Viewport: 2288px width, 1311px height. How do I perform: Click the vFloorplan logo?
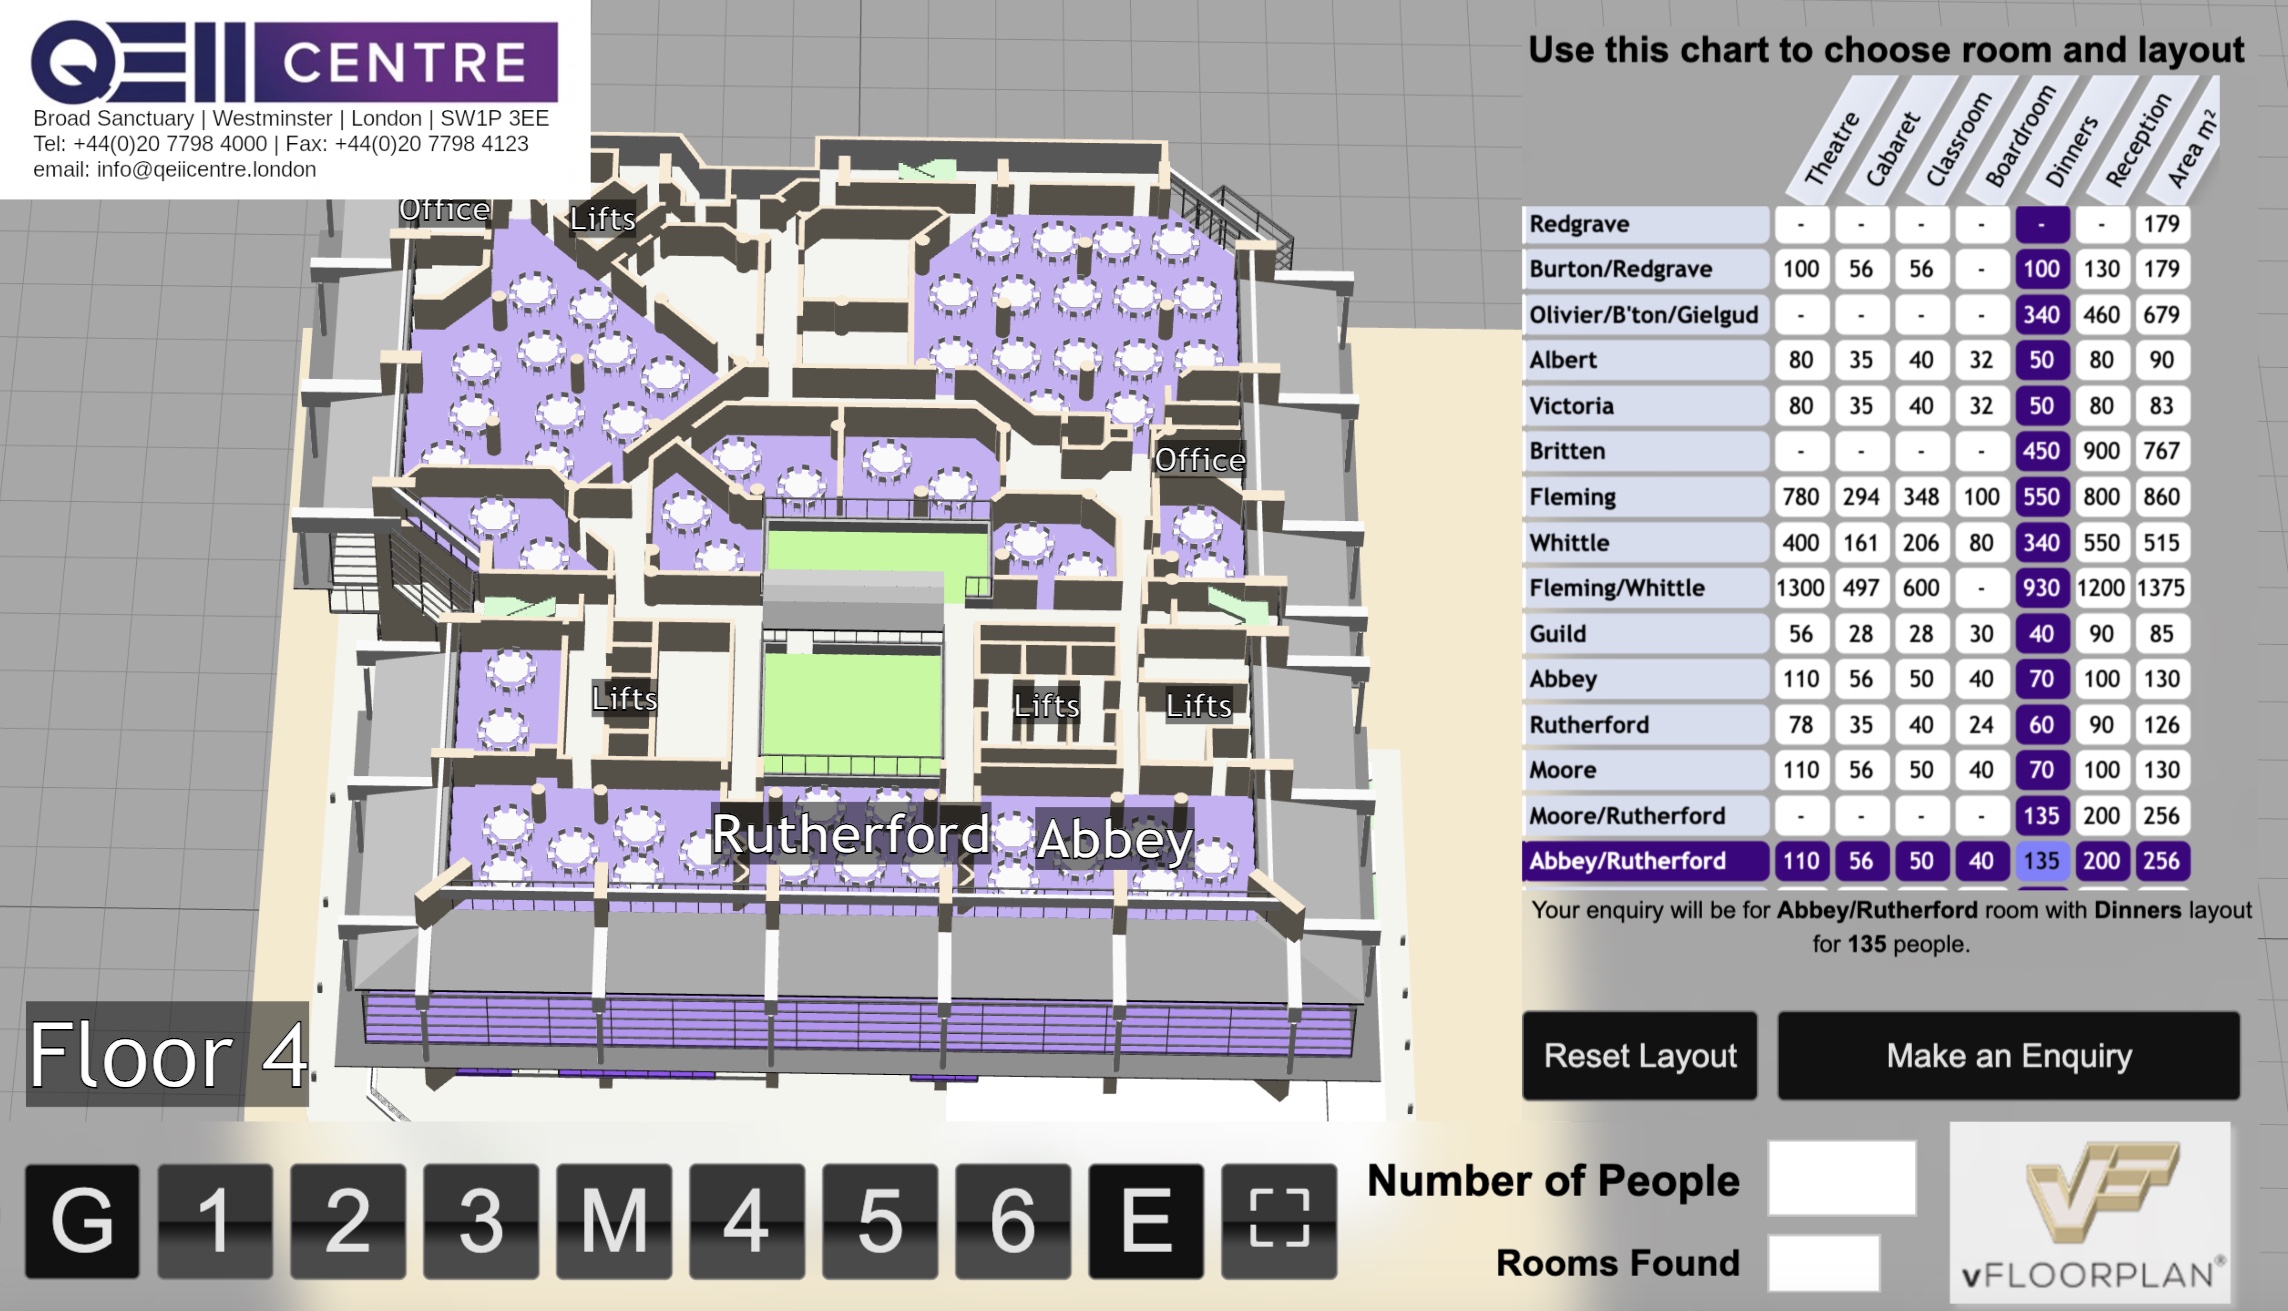[2090, 1211]
